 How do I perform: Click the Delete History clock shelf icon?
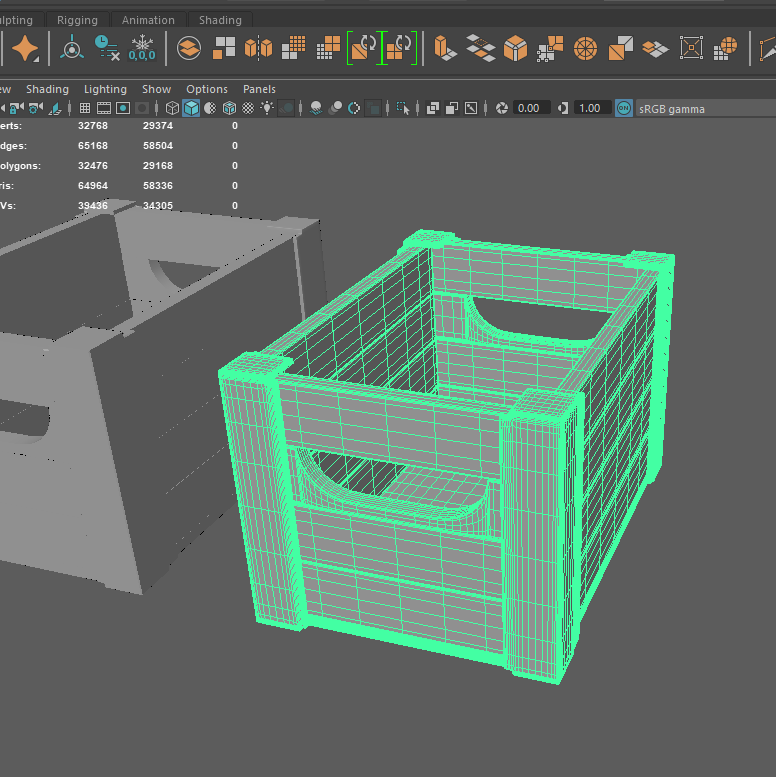[105, 47]
